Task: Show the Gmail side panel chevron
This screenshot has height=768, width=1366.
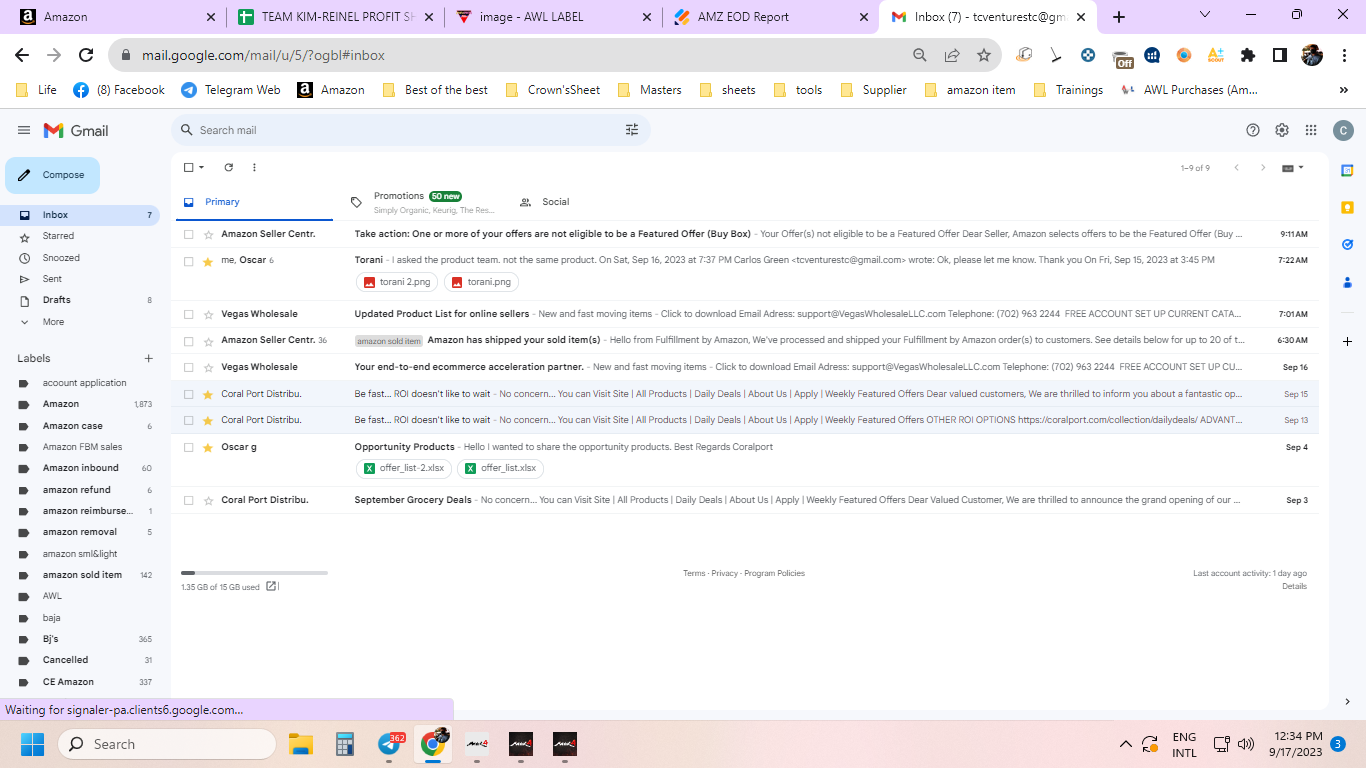Action: tap(1347, 701)
